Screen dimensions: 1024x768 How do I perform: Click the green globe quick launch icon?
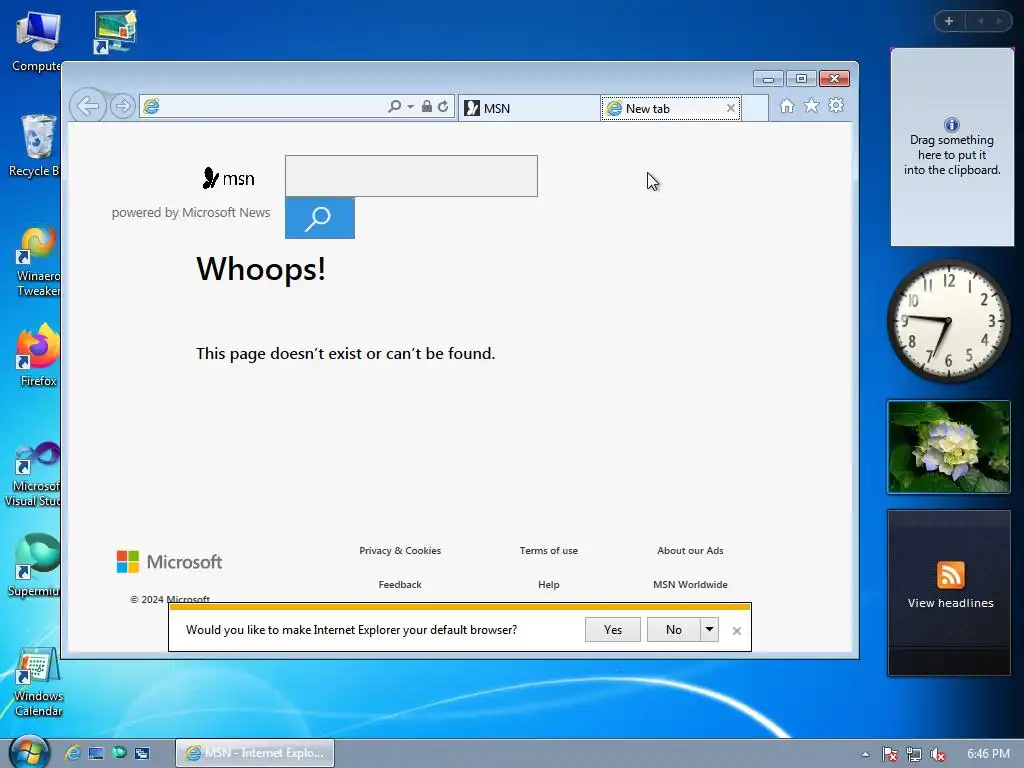pos(119,753)
